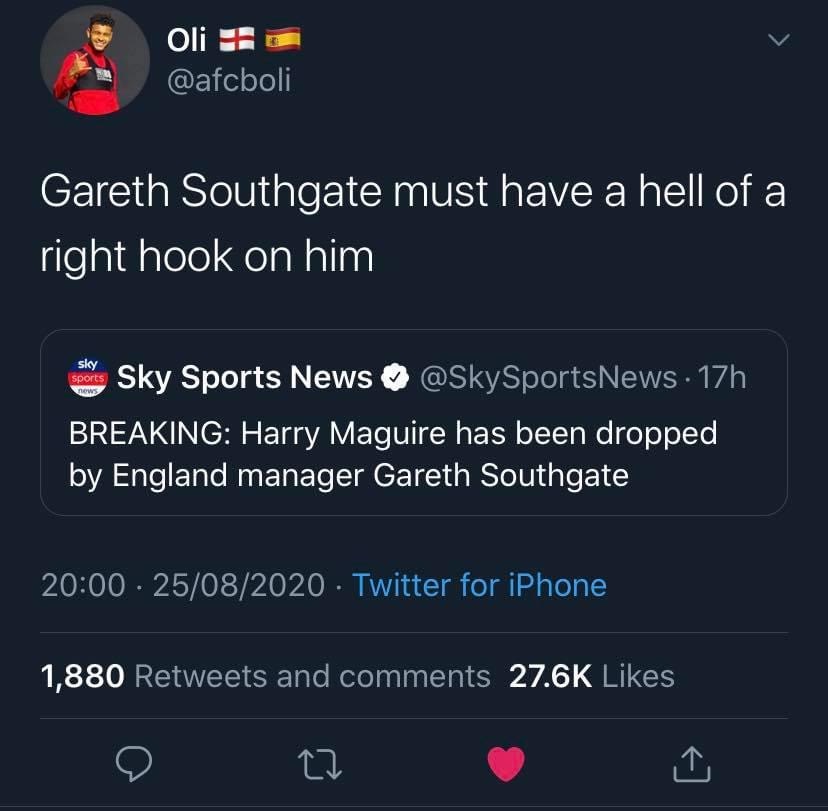Tap the retweet arrows icon

pyautogui.click(x=320, y=765)
